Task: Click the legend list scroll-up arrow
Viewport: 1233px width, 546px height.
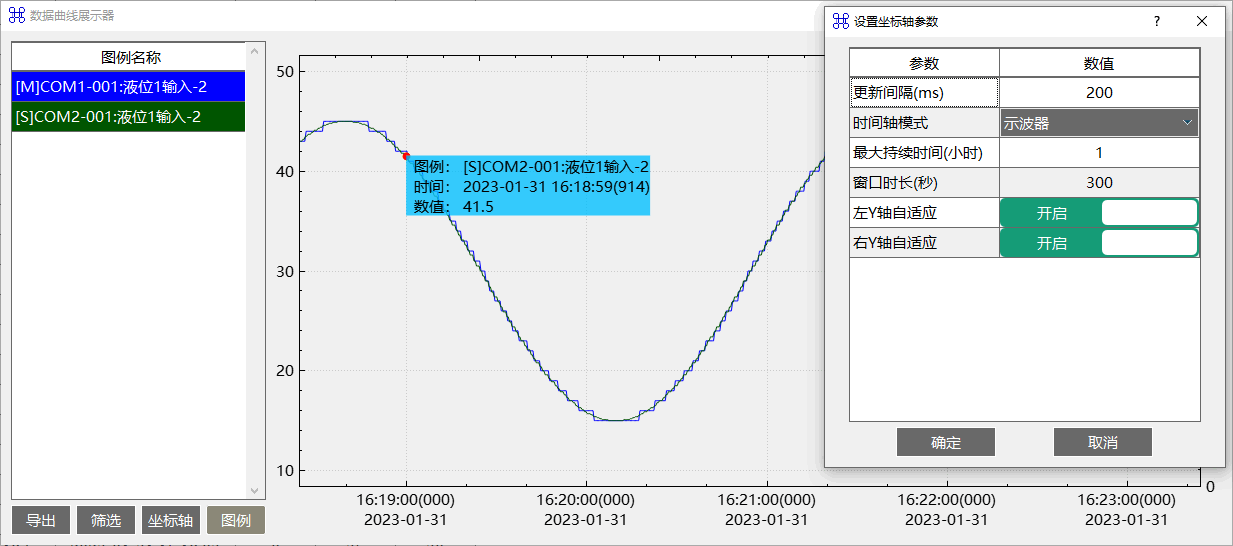Action: (254, 51)
